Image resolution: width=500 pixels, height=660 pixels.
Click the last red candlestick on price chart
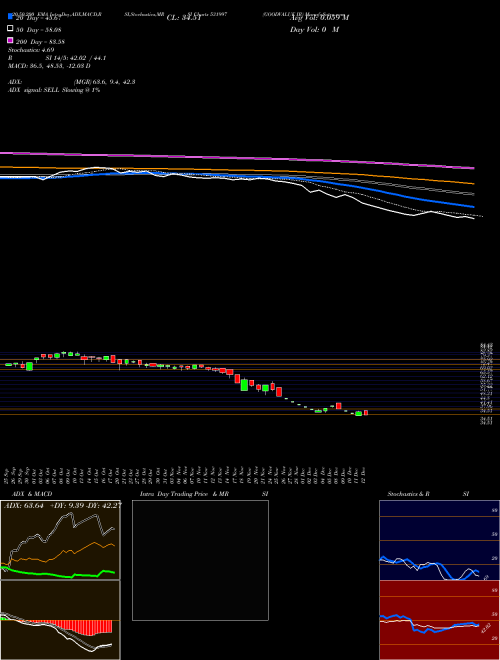[366, 412]
